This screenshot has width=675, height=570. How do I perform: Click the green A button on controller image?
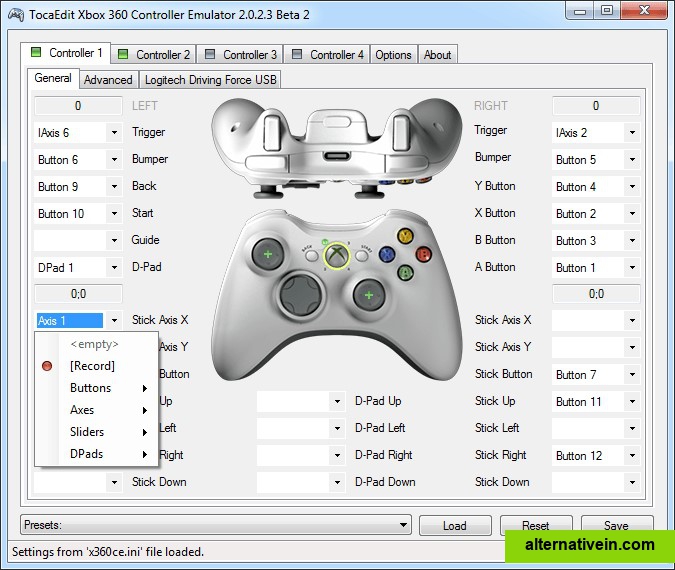[406, 272]
